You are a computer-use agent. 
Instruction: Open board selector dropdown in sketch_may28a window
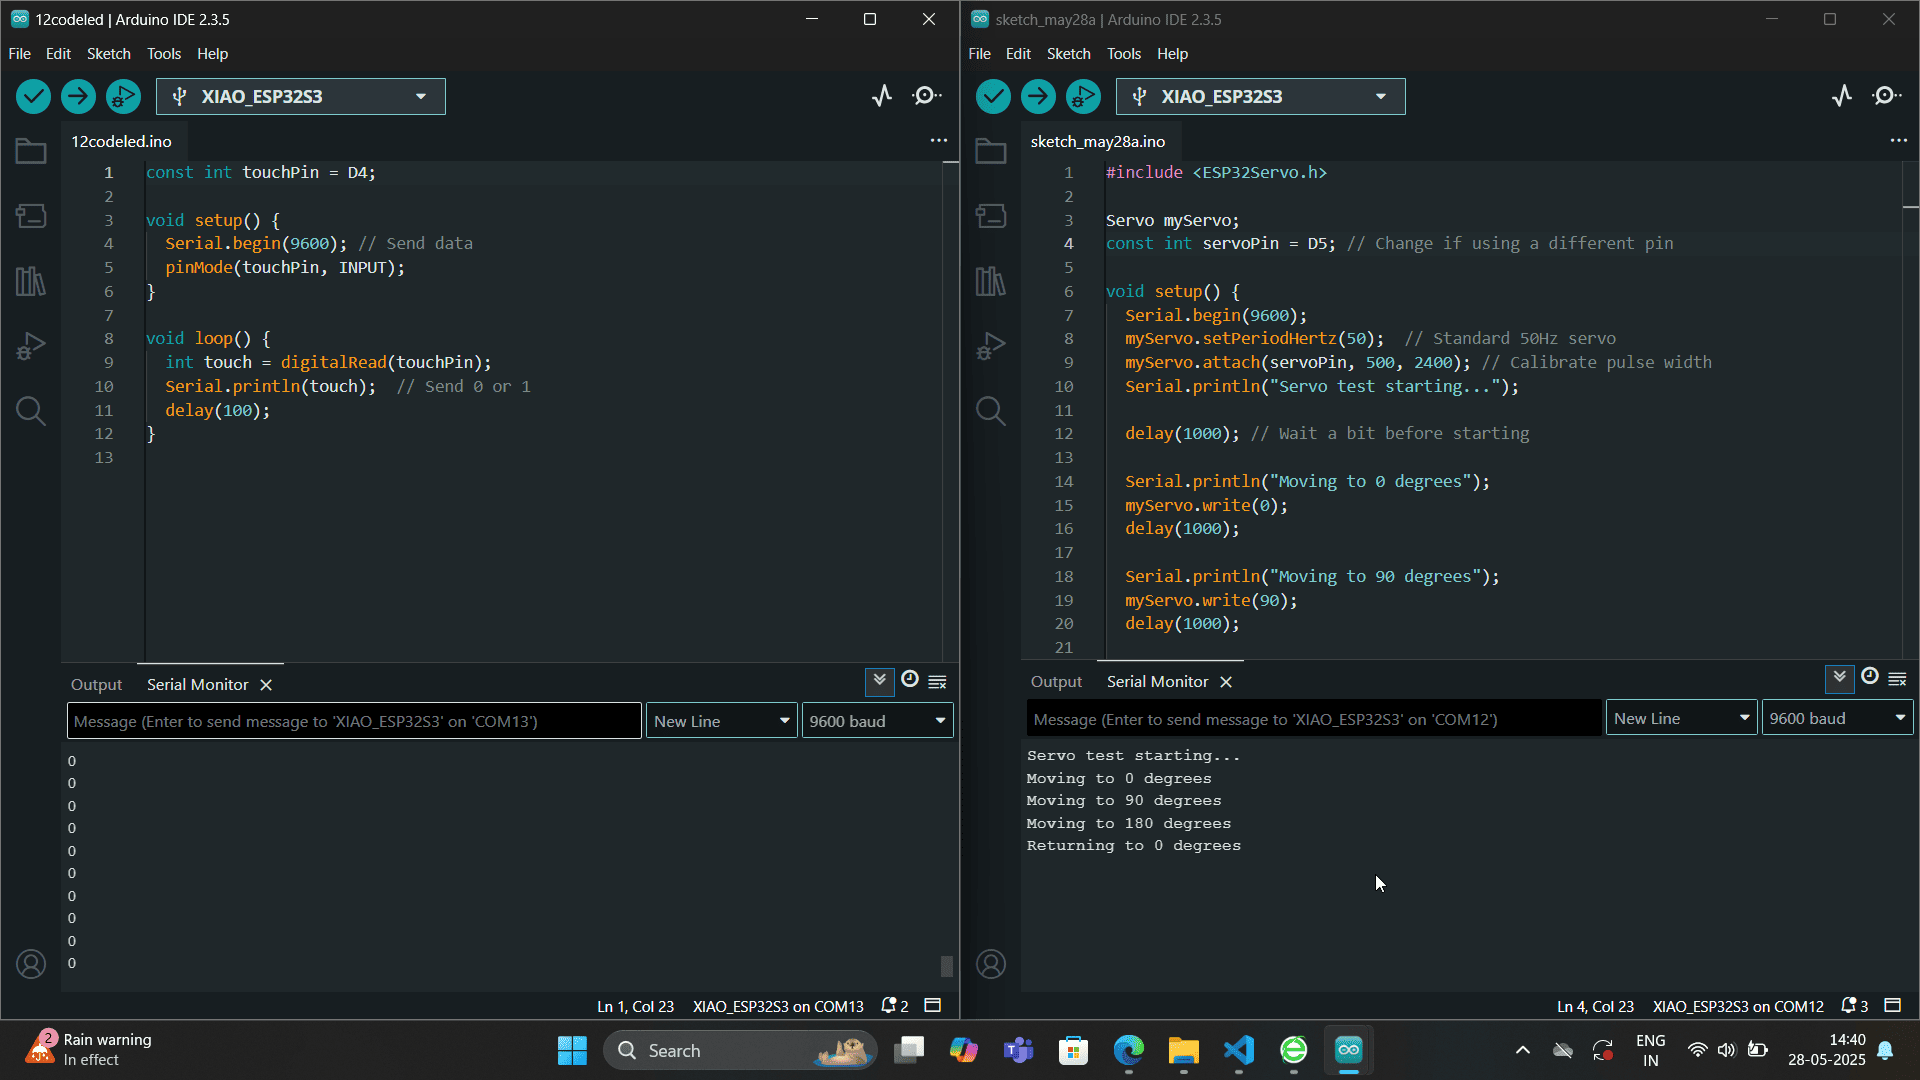pos(1261,96)
